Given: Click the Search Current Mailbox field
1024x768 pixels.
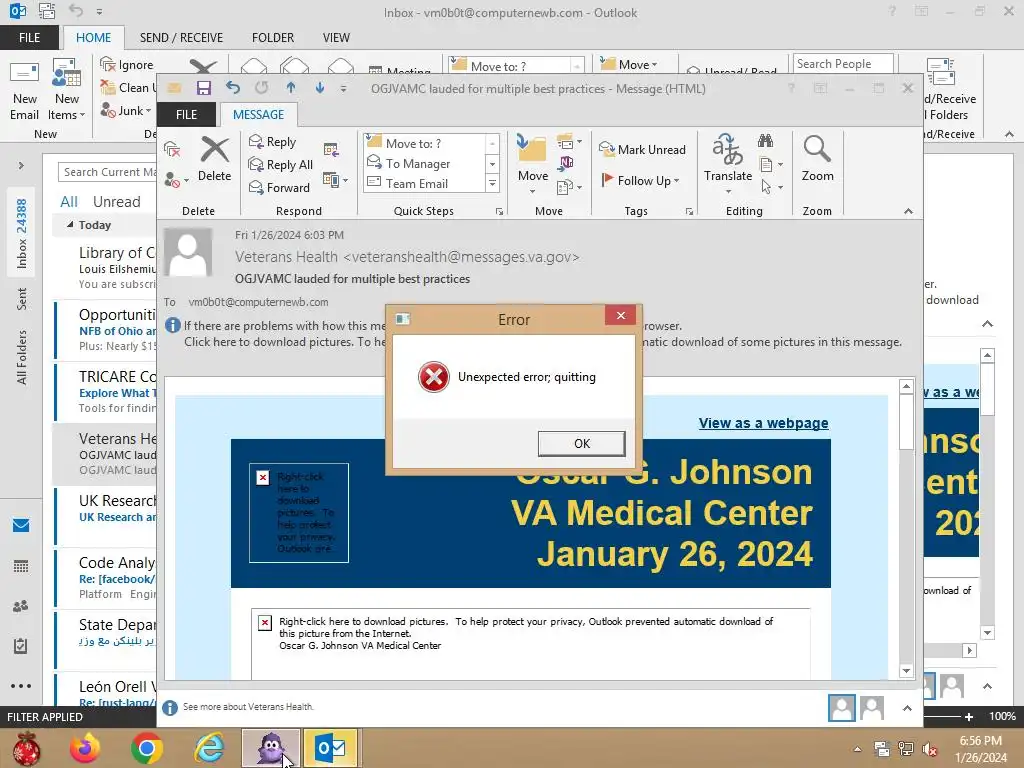Looking at the screenshot, I should [x=108, y=172].
